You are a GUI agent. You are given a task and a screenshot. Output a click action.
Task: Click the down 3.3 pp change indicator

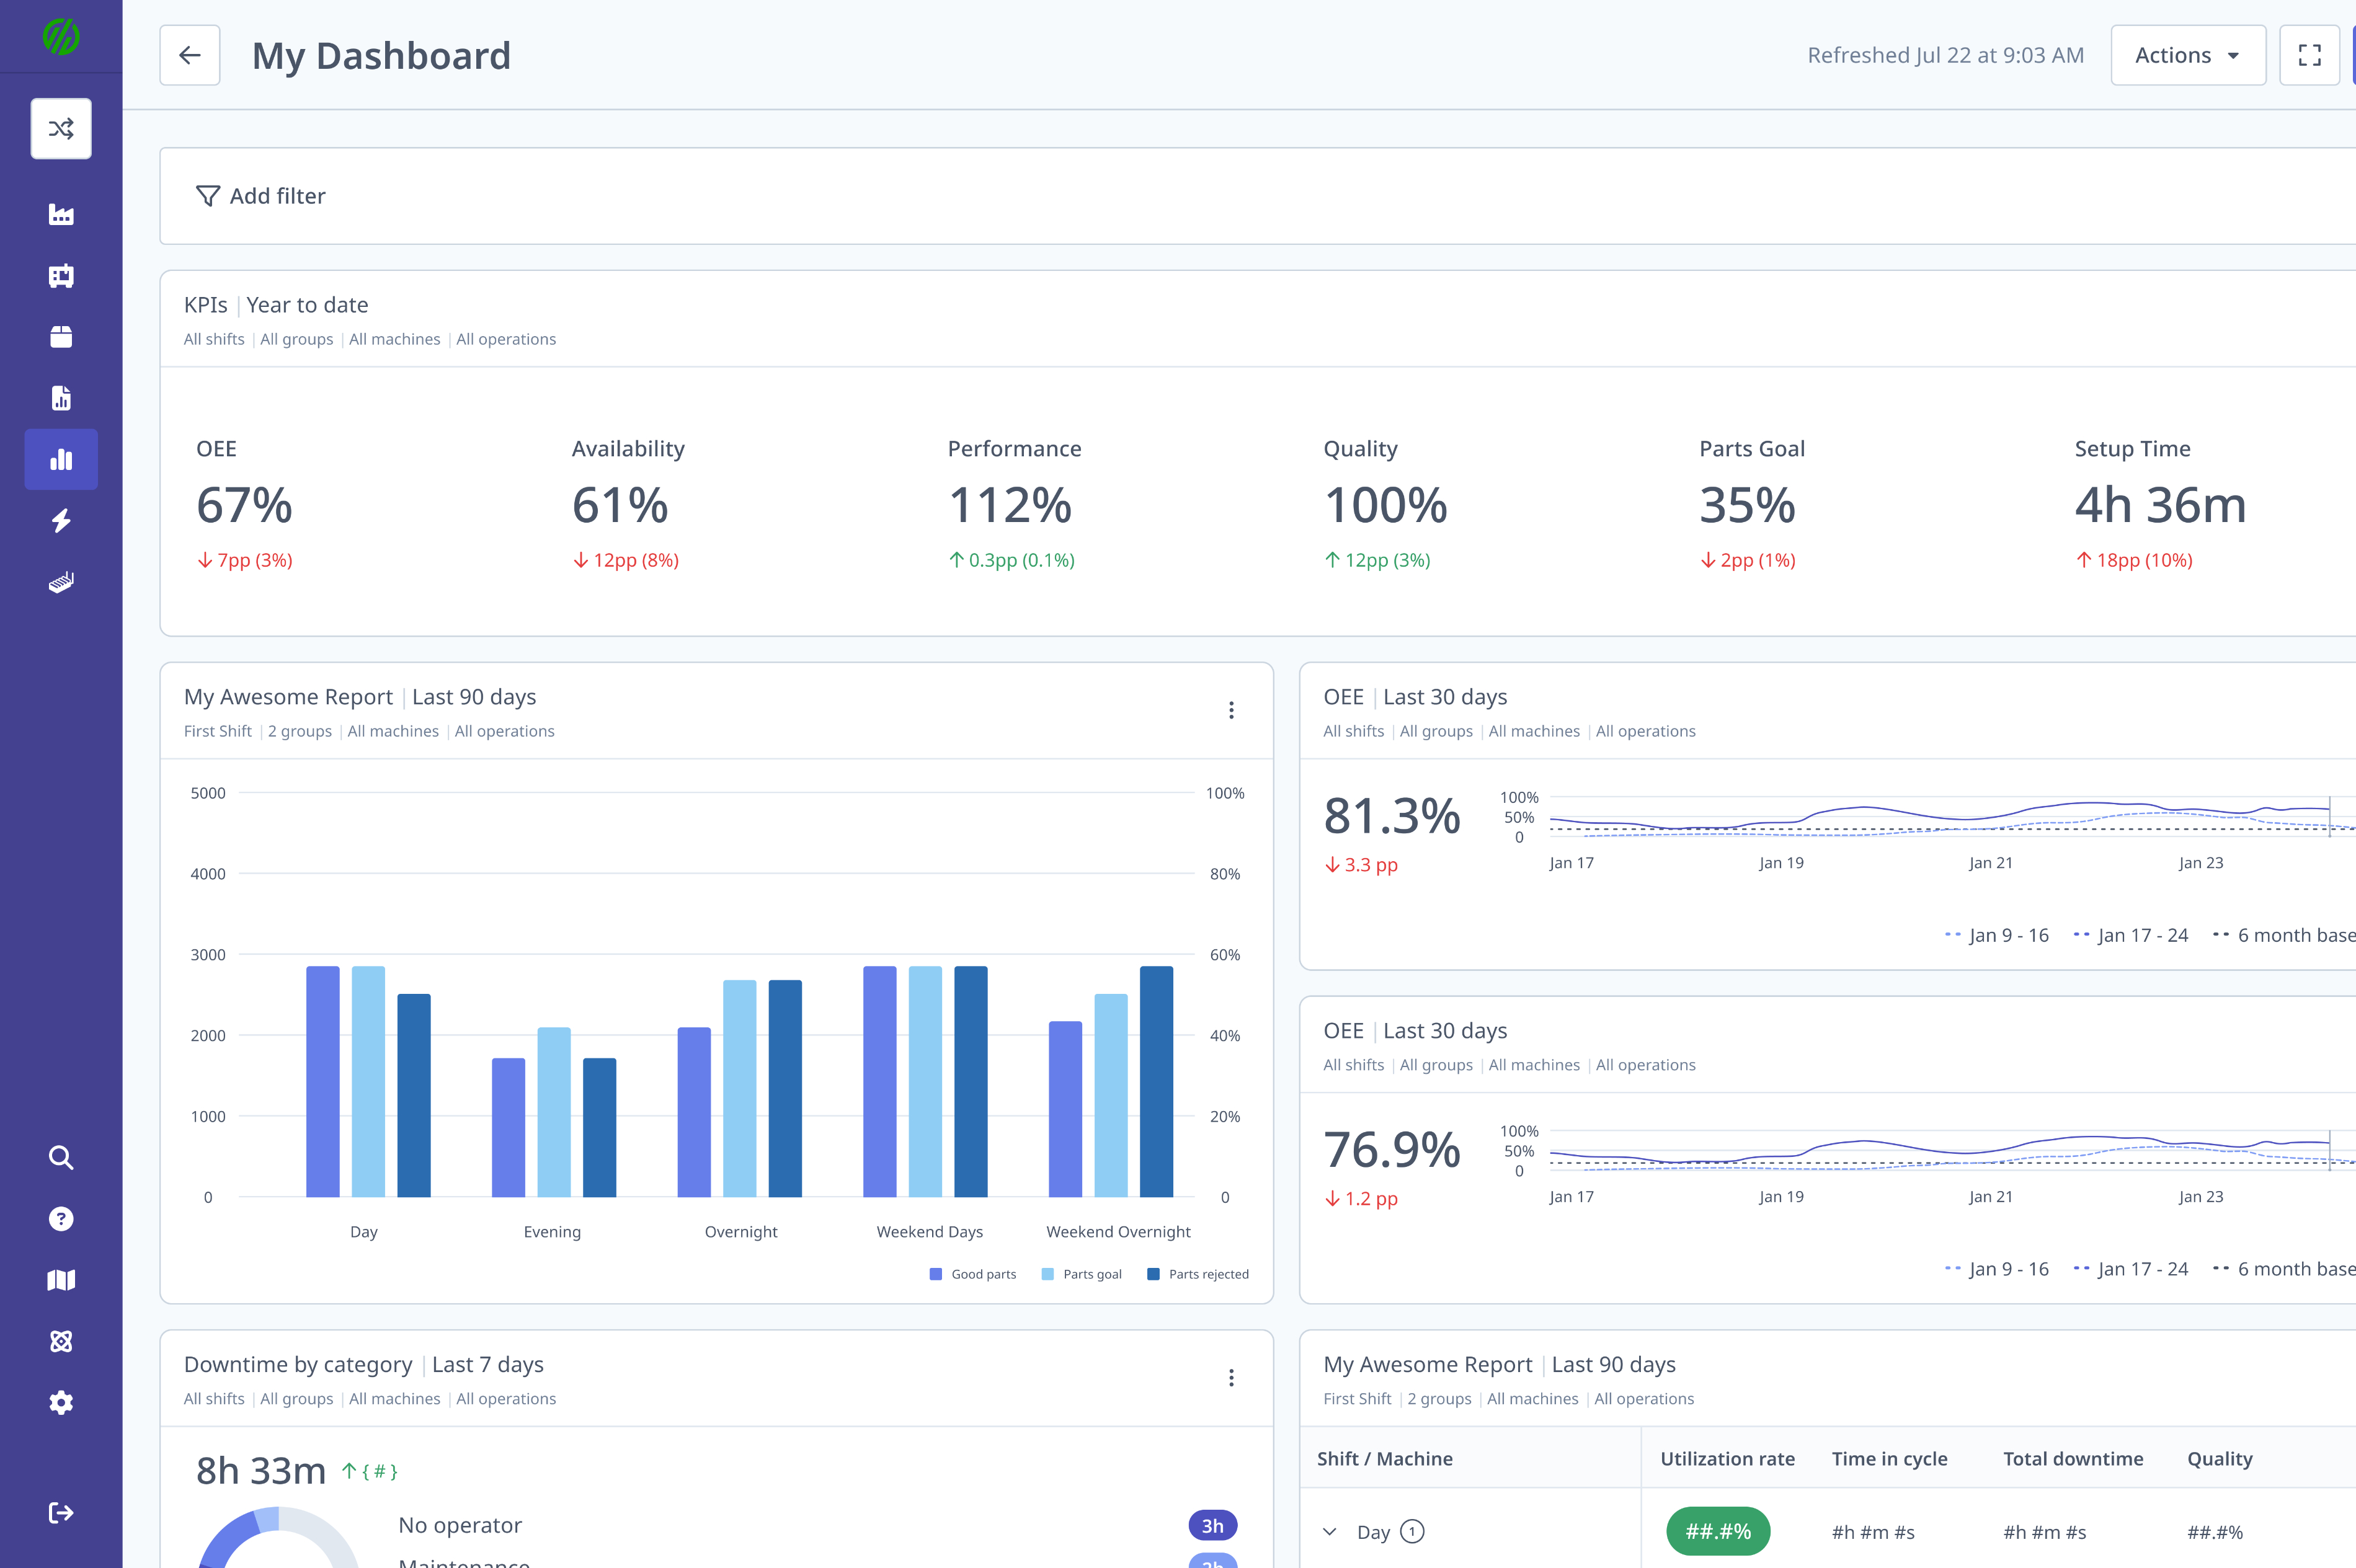coord(1361,865)
